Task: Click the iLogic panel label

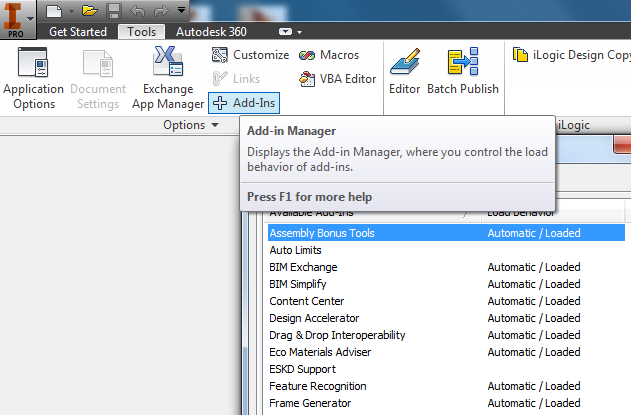Action: point(574,125)
